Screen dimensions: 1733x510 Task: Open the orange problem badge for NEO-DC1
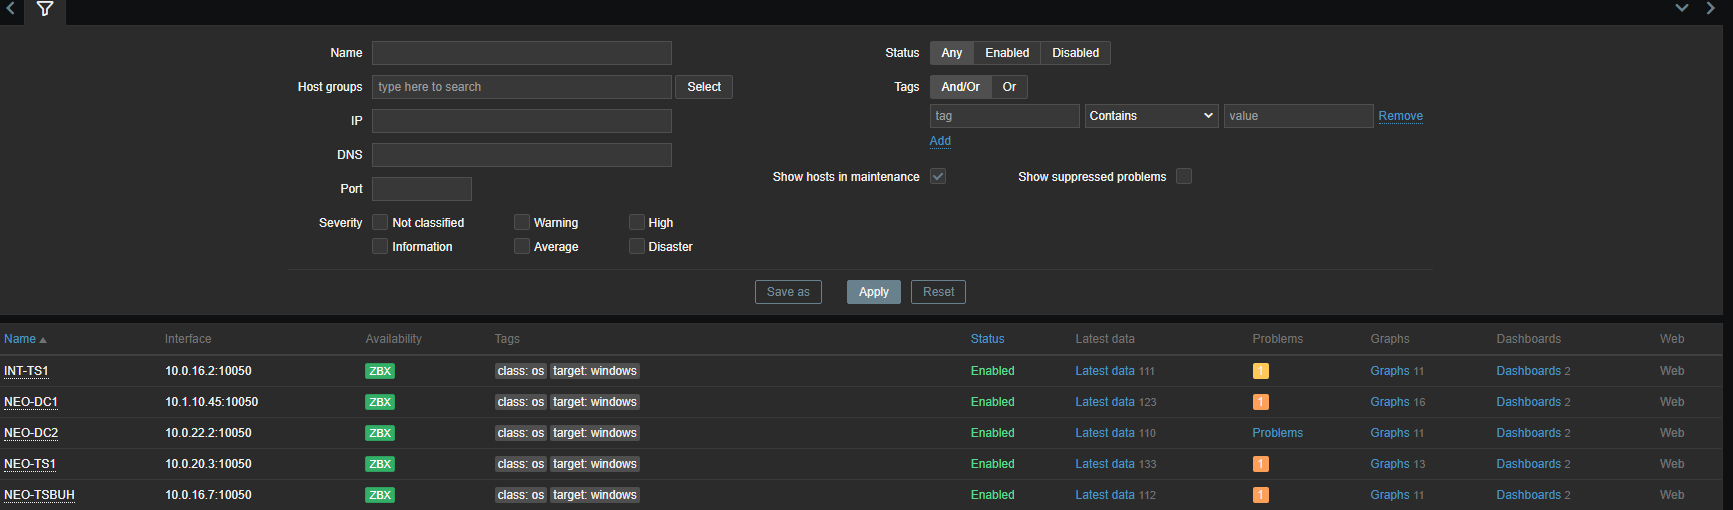pos(1260,402)
